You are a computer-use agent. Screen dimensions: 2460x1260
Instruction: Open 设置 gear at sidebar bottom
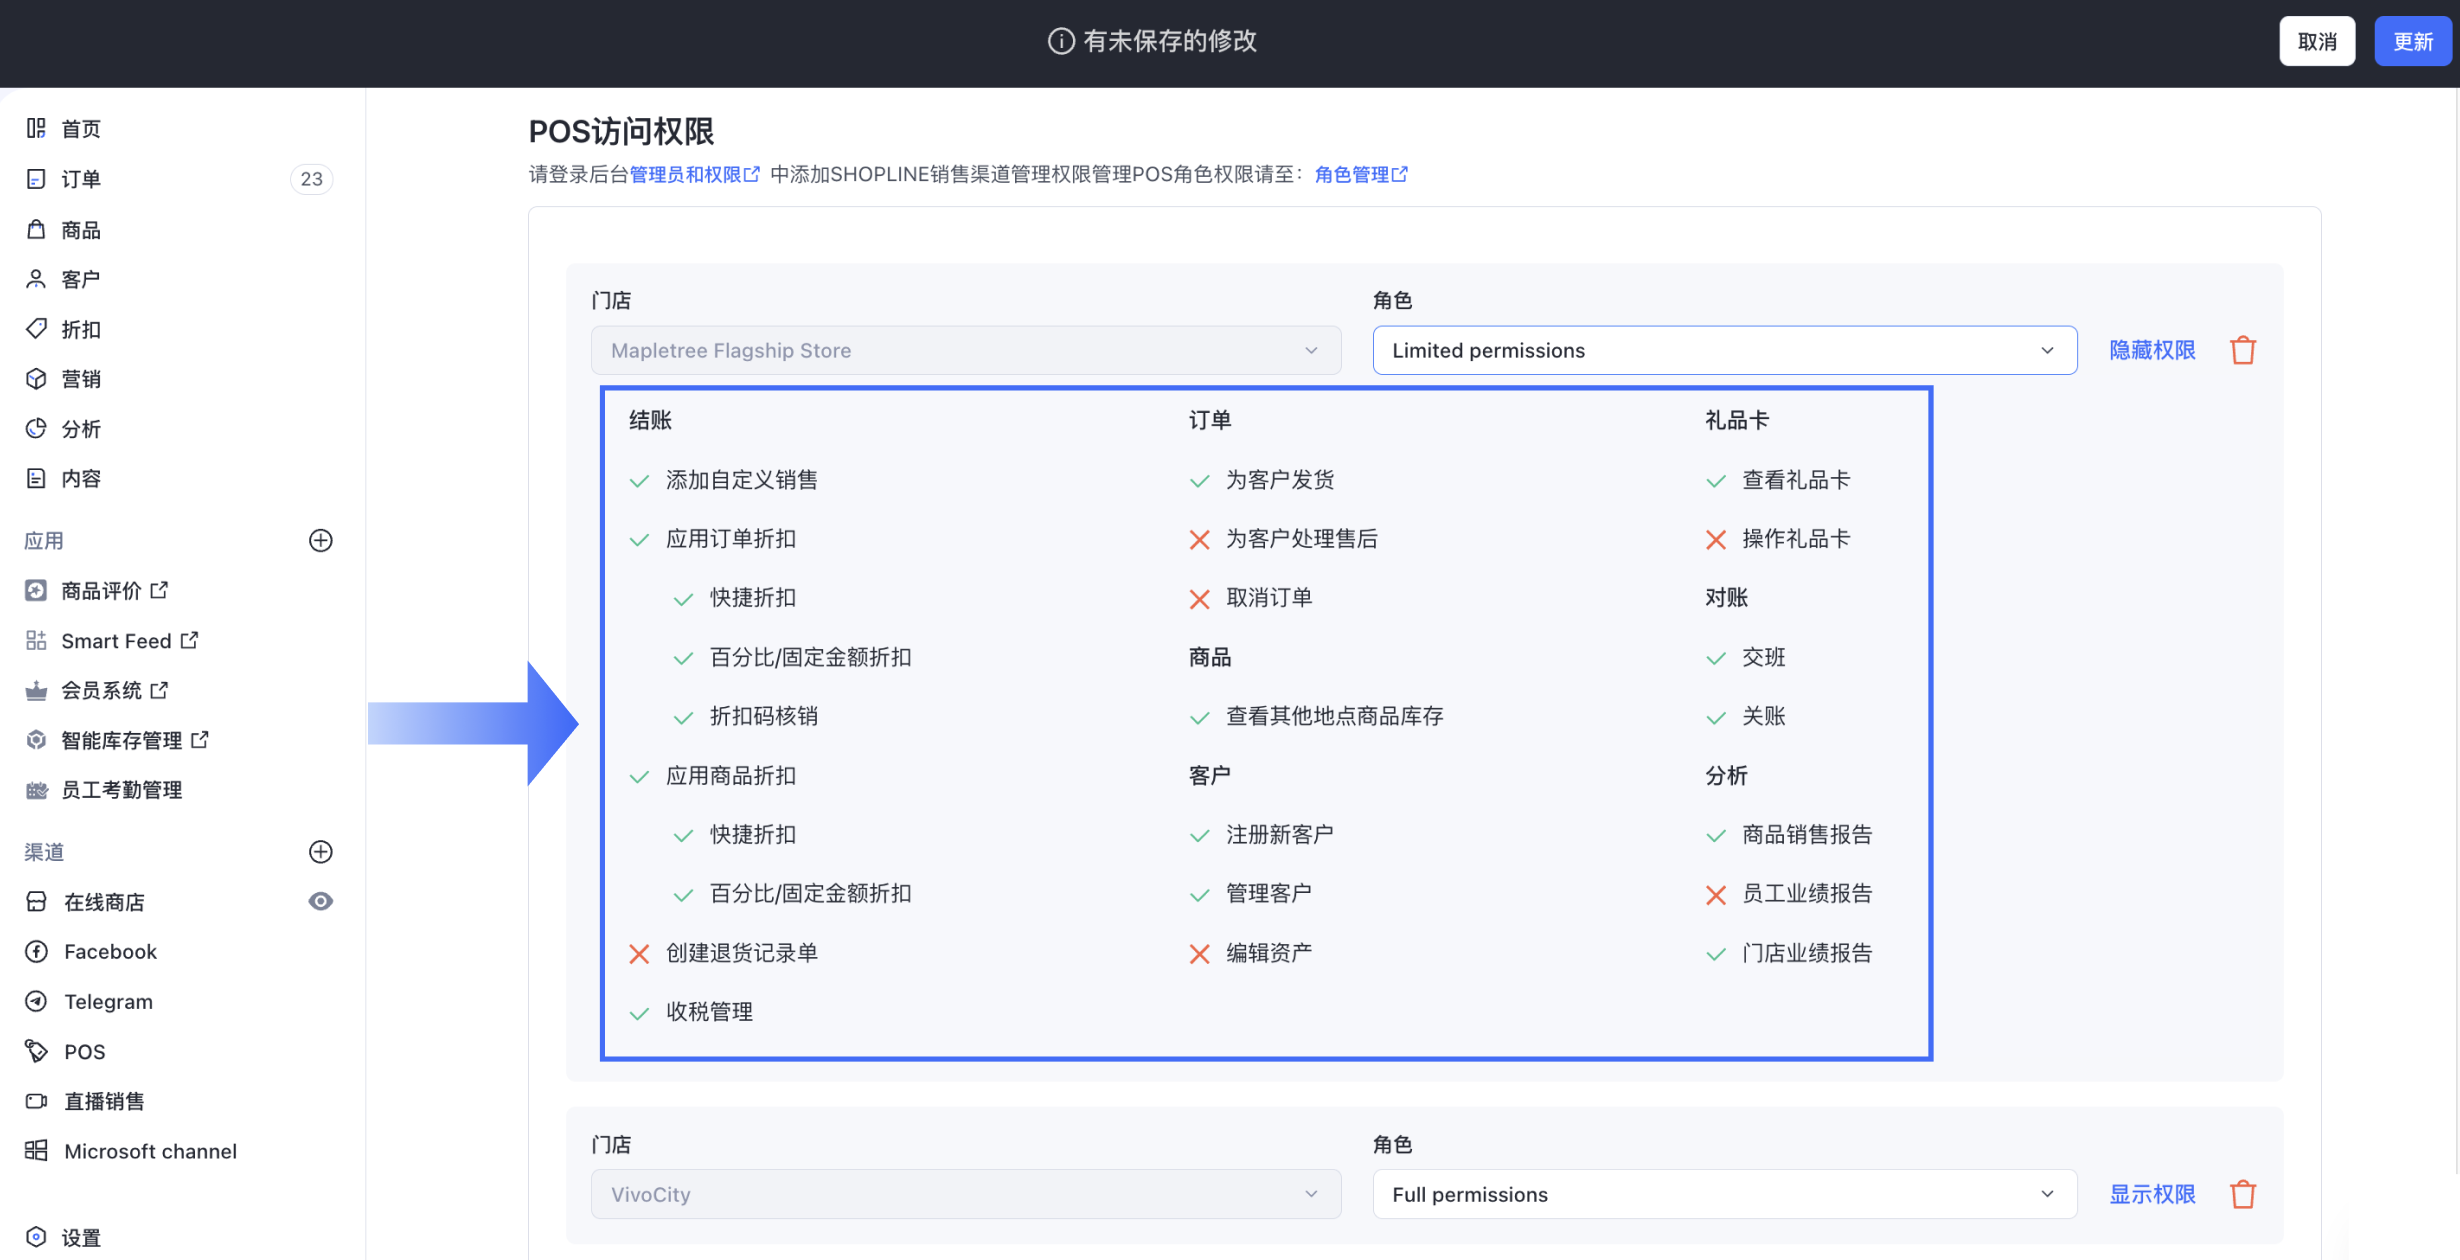36,1237
